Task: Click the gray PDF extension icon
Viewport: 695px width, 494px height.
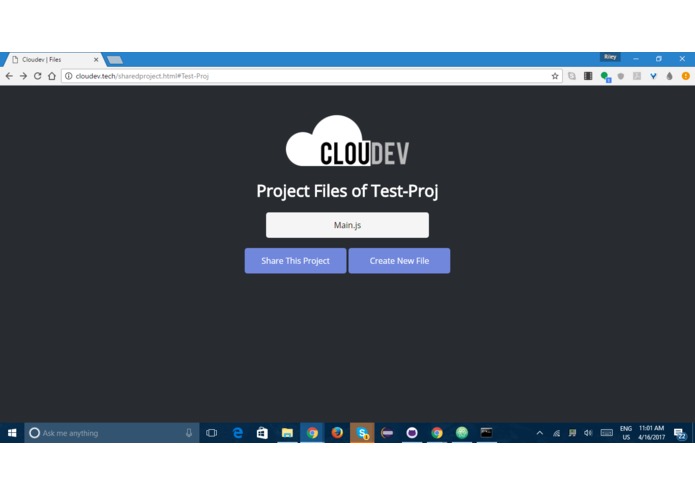Action: tap(637, 76)
